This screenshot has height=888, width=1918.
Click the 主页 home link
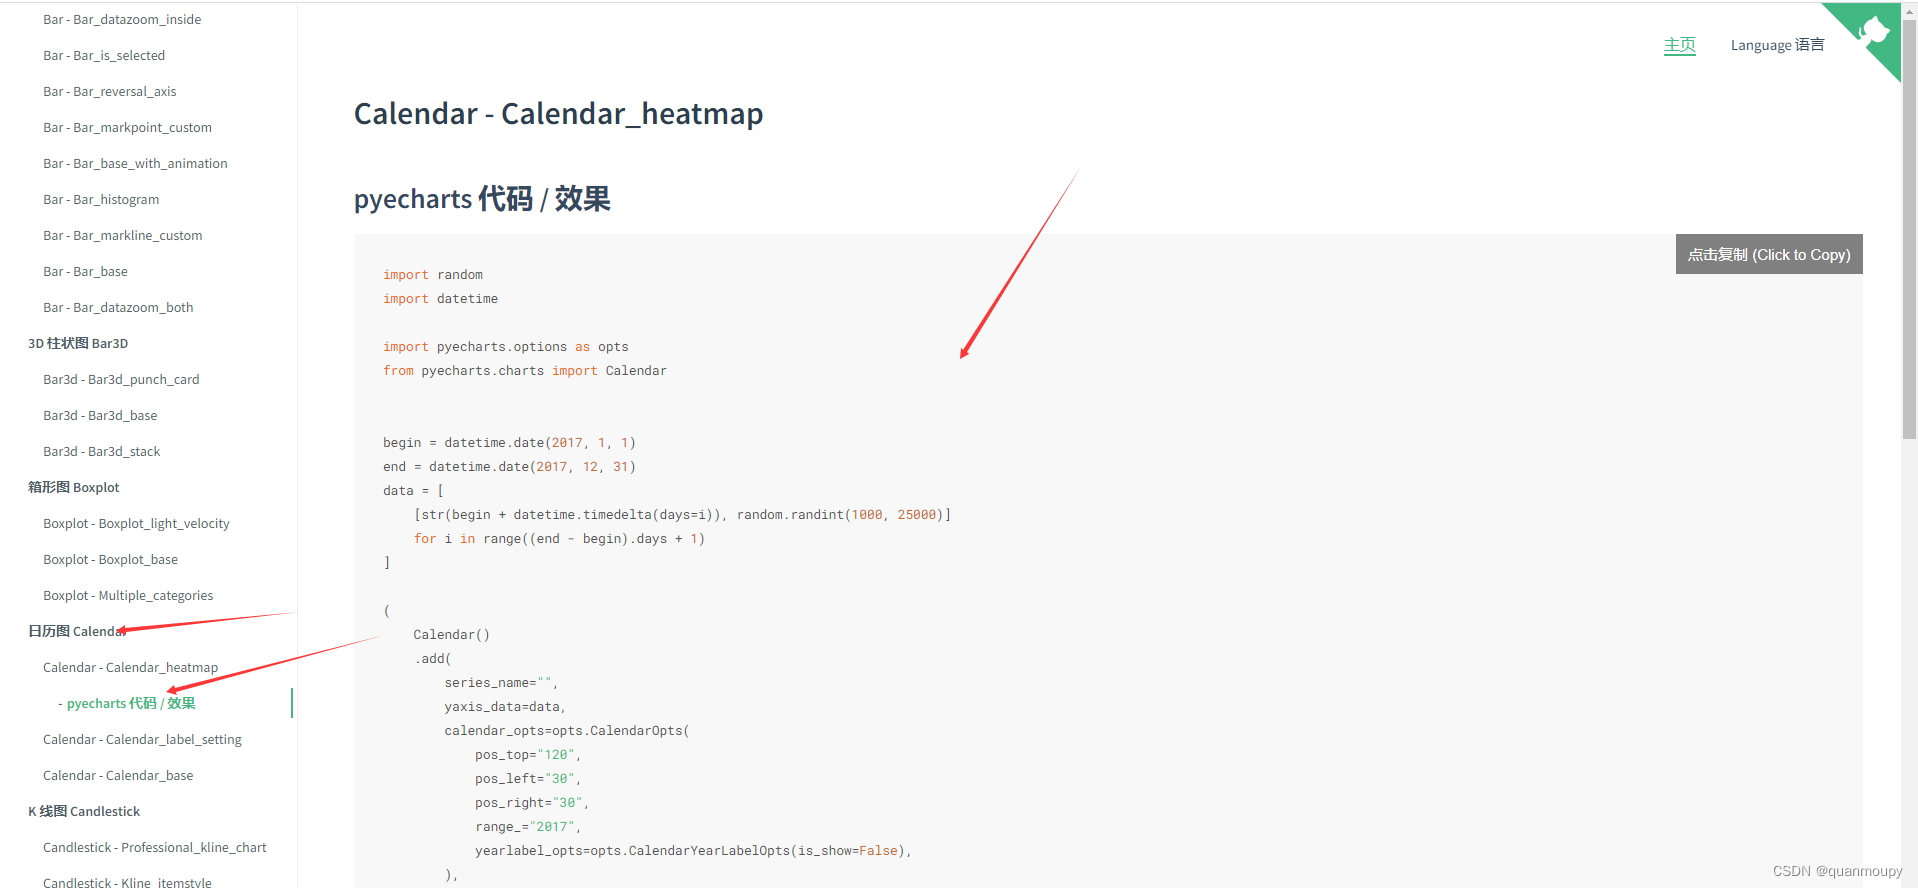pos(1680,45)
